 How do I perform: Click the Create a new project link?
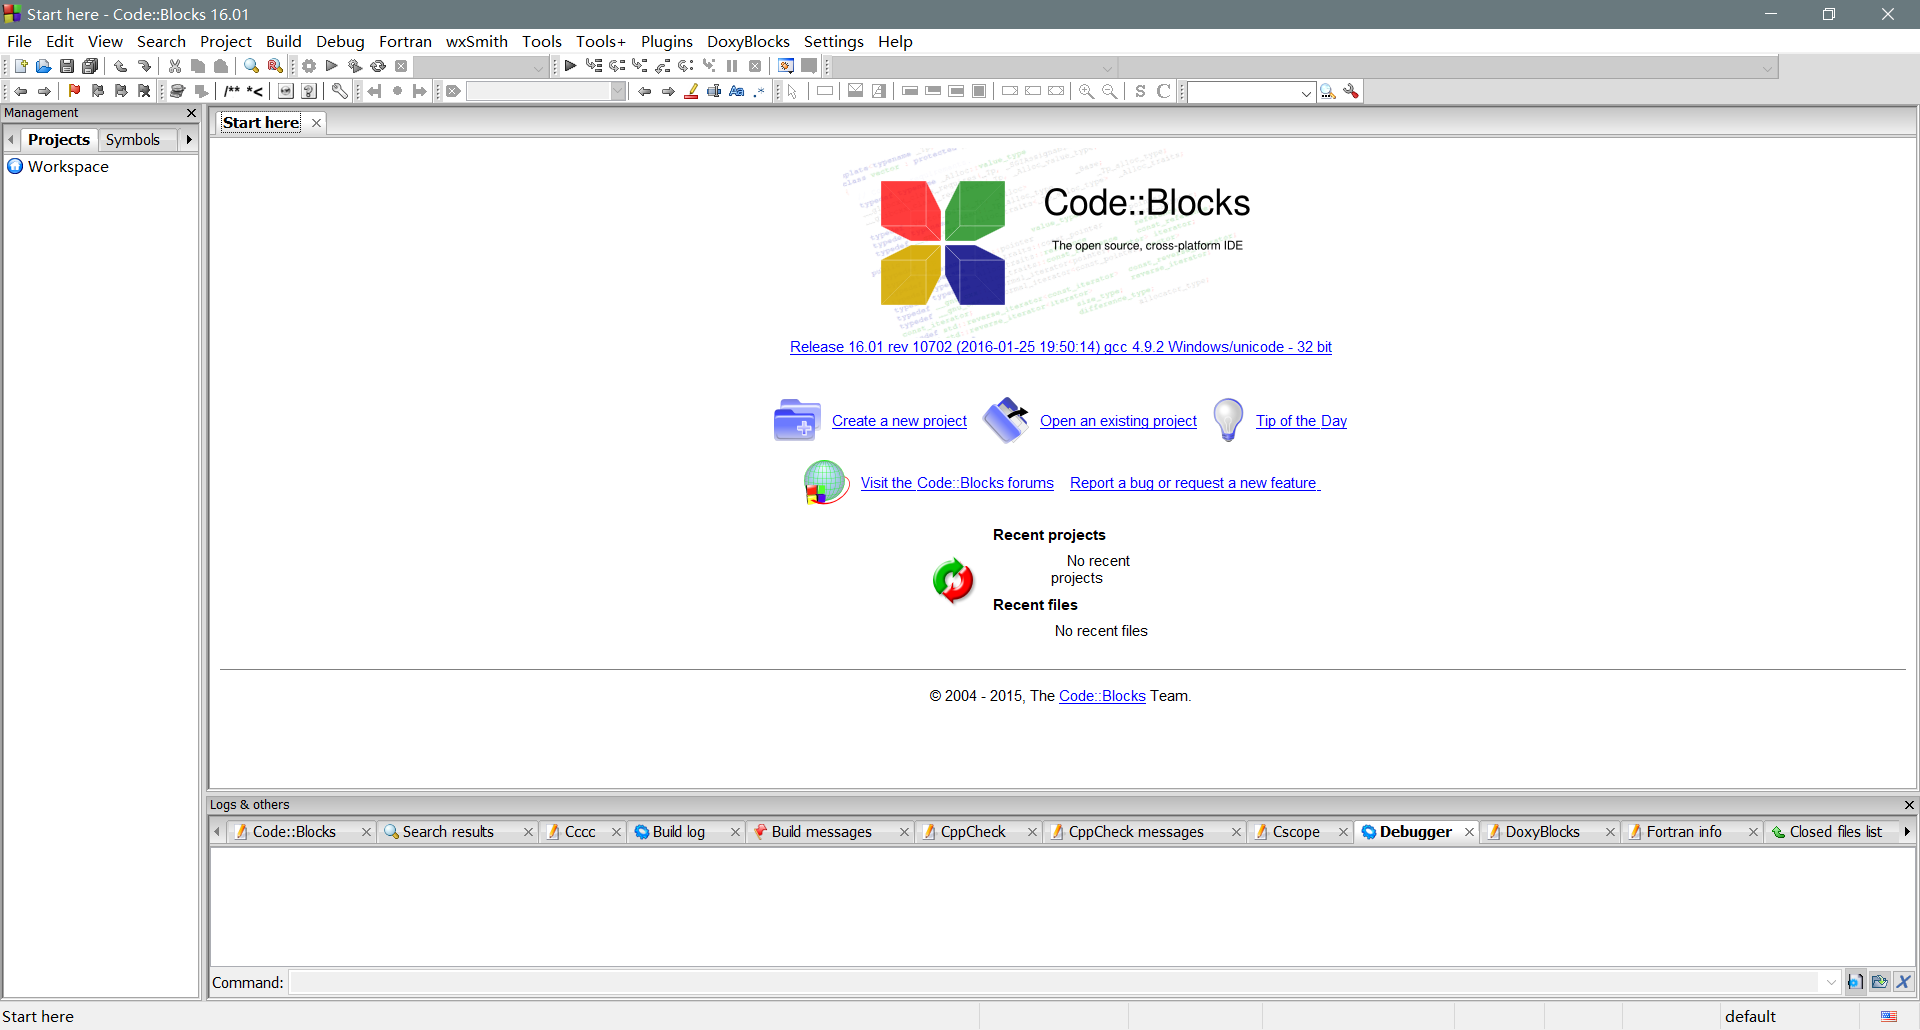899,420
